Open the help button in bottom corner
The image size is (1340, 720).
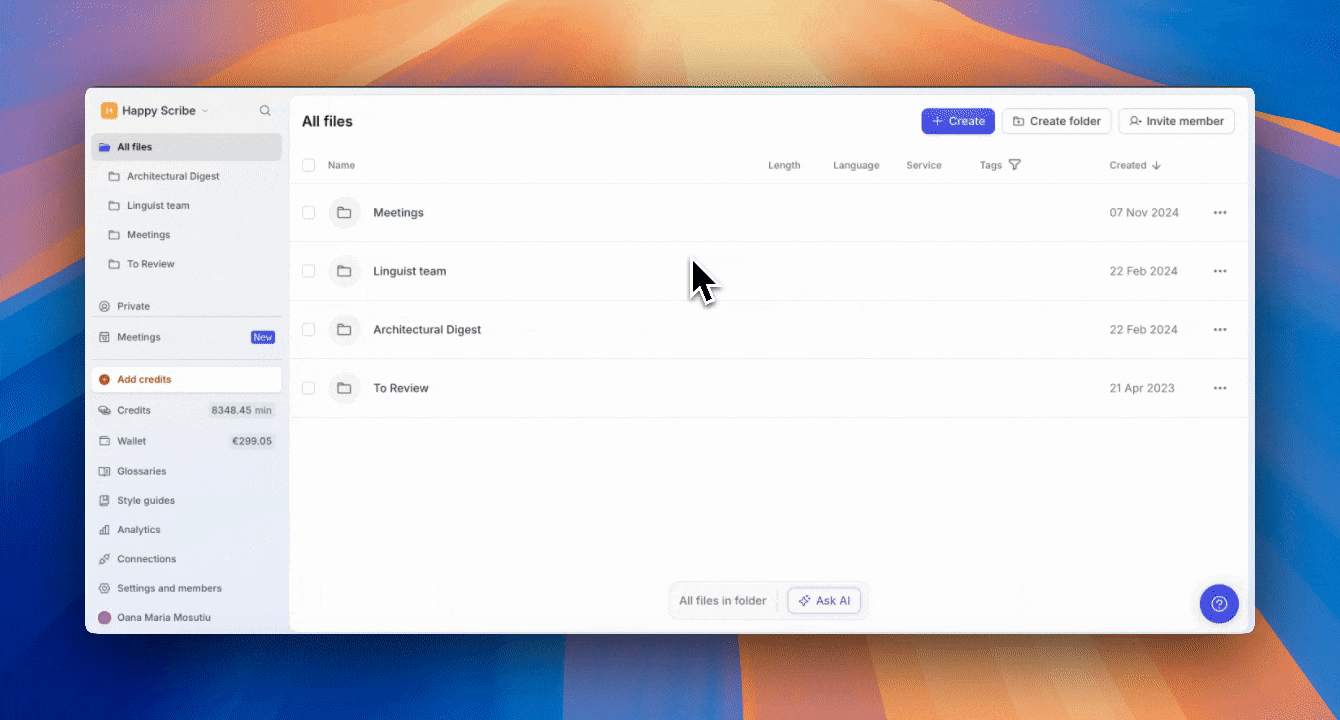[x=1218, y=604]
